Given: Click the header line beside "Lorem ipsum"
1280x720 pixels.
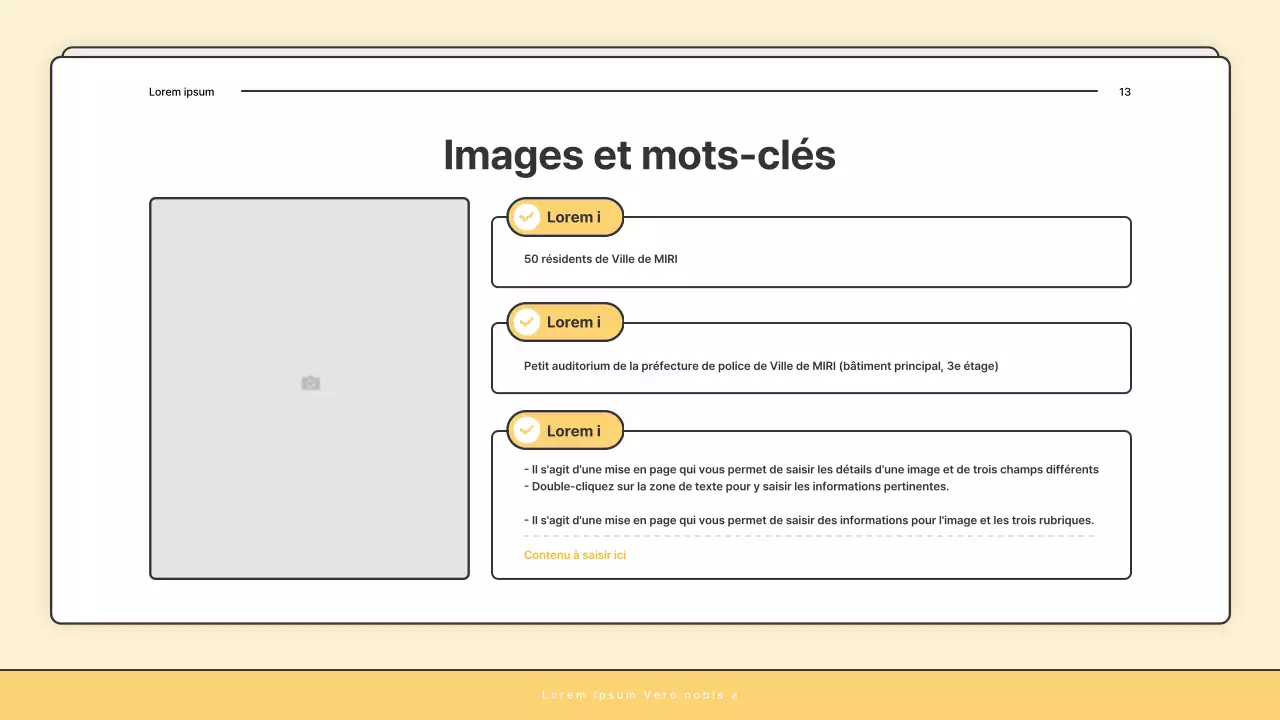Looking at the screenshot, I should pyautogui.click(x=668, y=91).
